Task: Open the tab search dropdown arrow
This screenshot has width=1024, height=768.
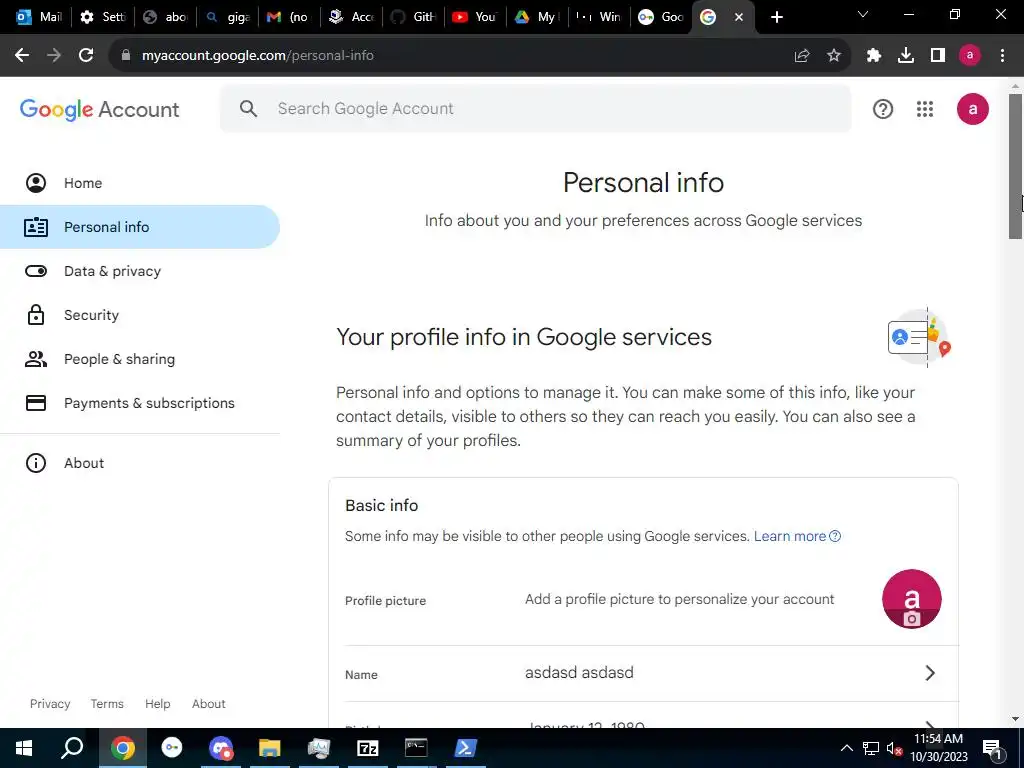Action: (x=863, y=15)
